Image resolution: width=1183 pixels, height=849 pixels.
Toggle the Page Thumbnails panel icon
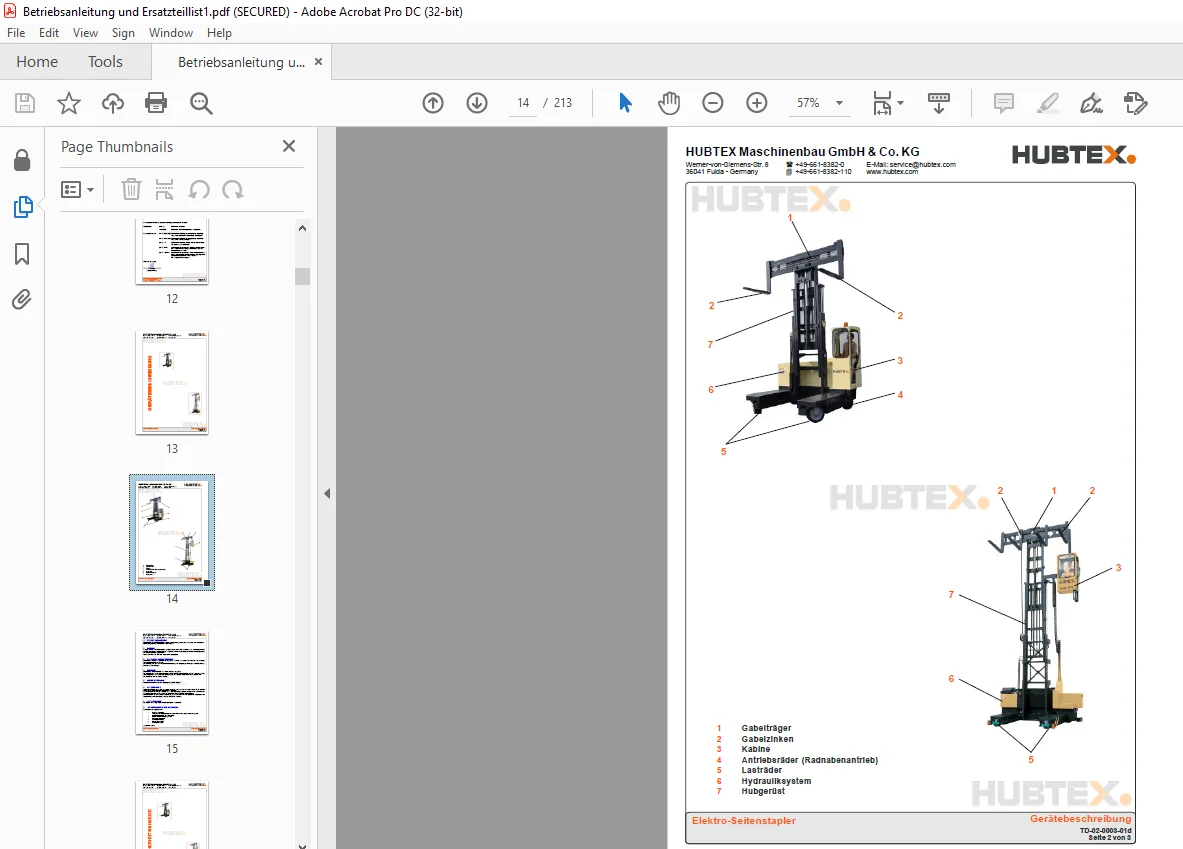click(23, 207)
